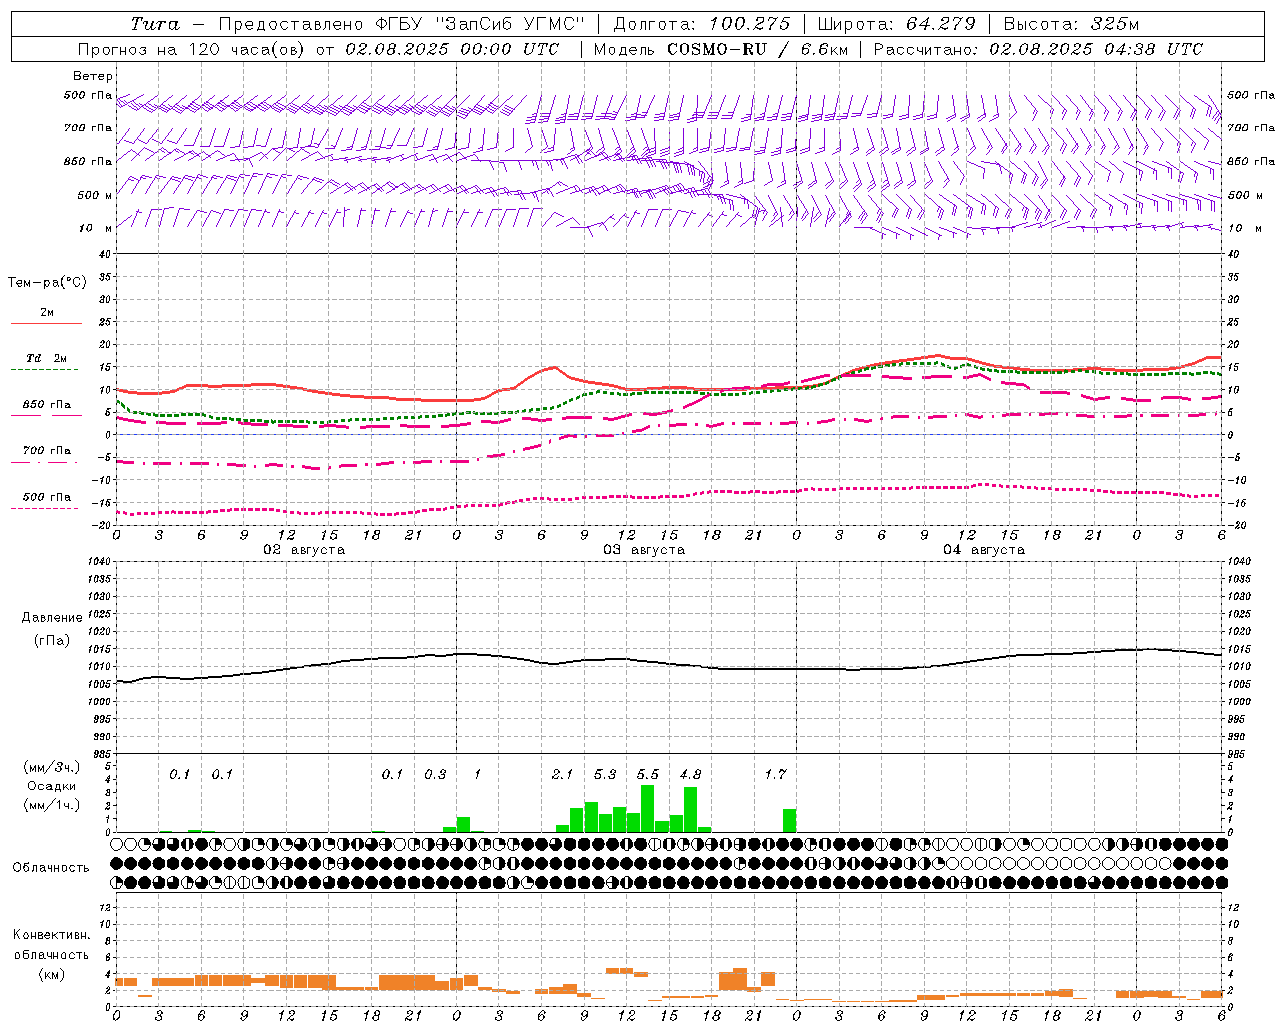
Task: Click the (мм/3ч.) precipitation unit label
Action: click(x=52, y=767)
